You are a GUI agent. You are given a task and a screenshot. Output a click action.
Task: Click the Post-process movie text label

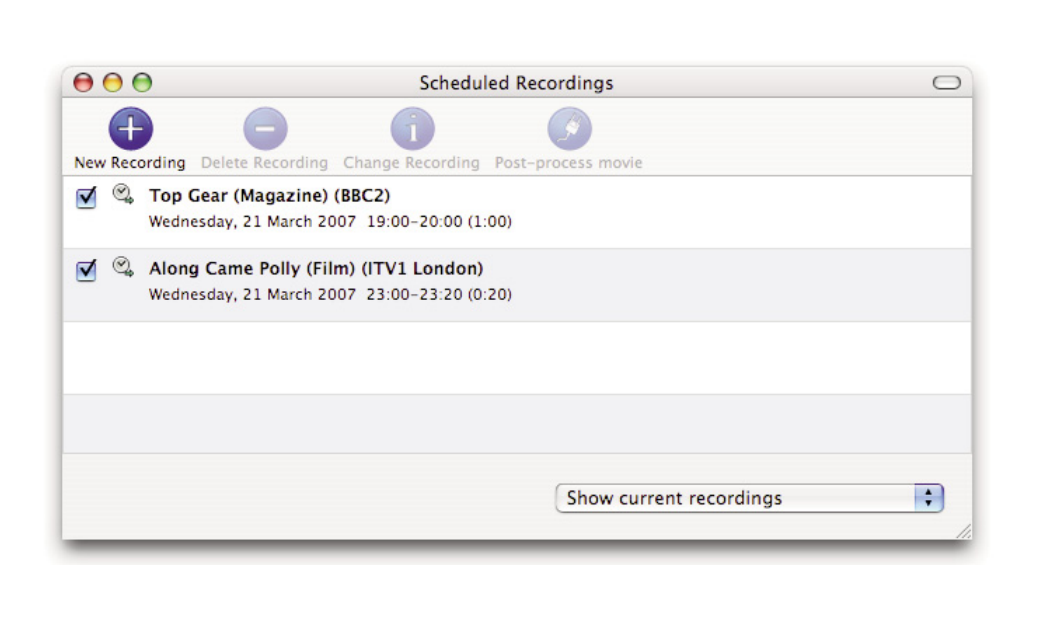point(569,163)
